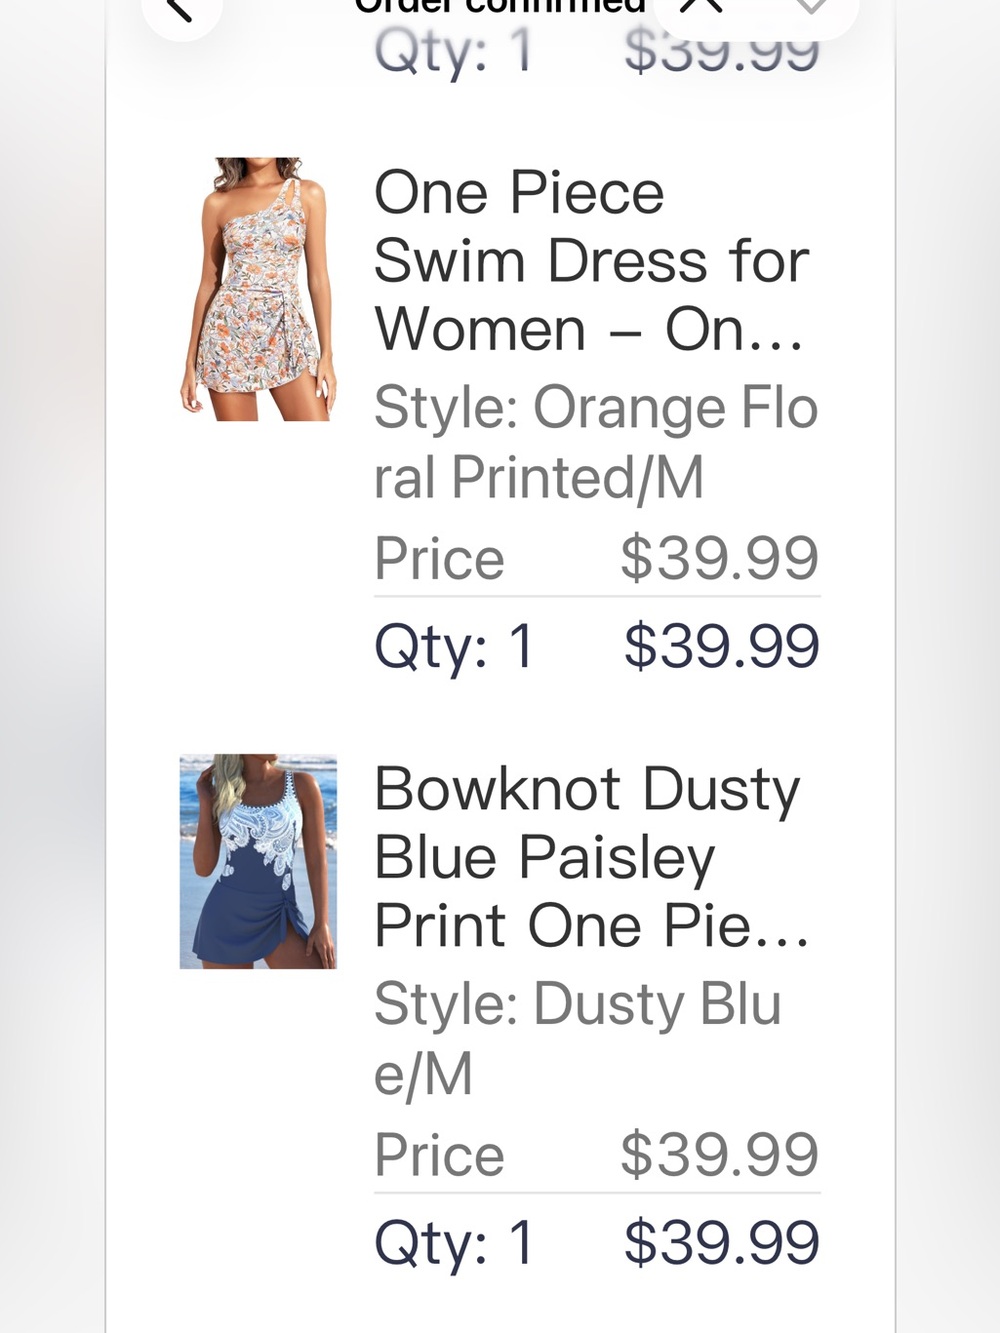Tap bold $39.99 subtotal of floral dress
Image resolution: width=1000 pixels, height=1333 pixels.
click(722, 646)
